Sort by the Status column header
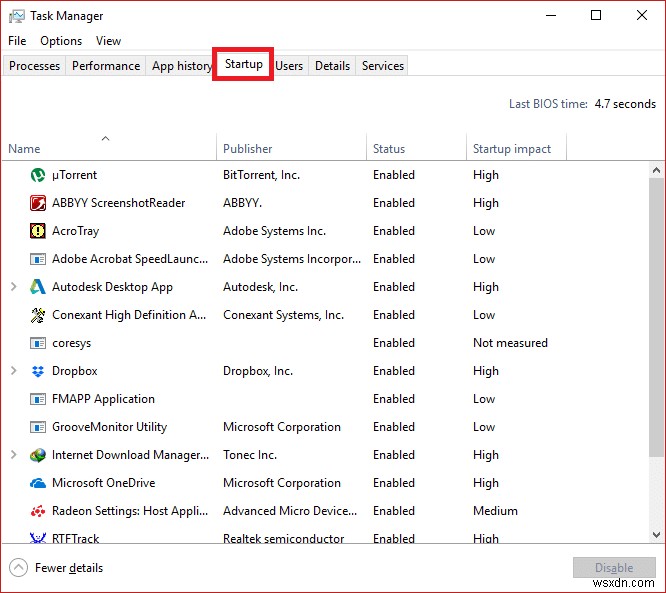666x593 pixels. pyautogui.click(x=416, y=147)
